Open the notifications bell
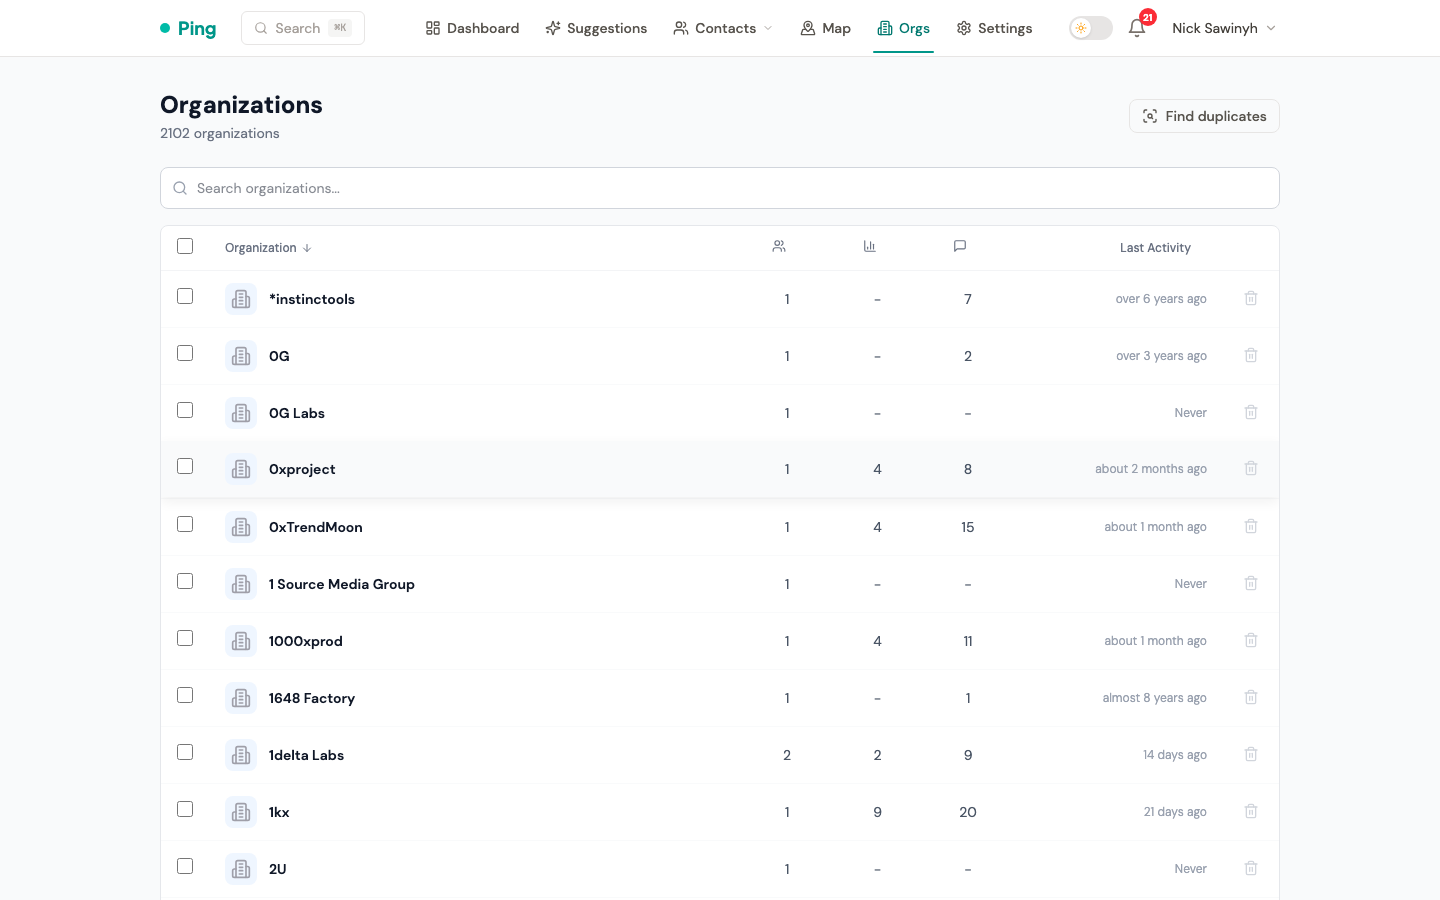The height and width of the screenshot is (900, 1440). tap(1137, 28)
